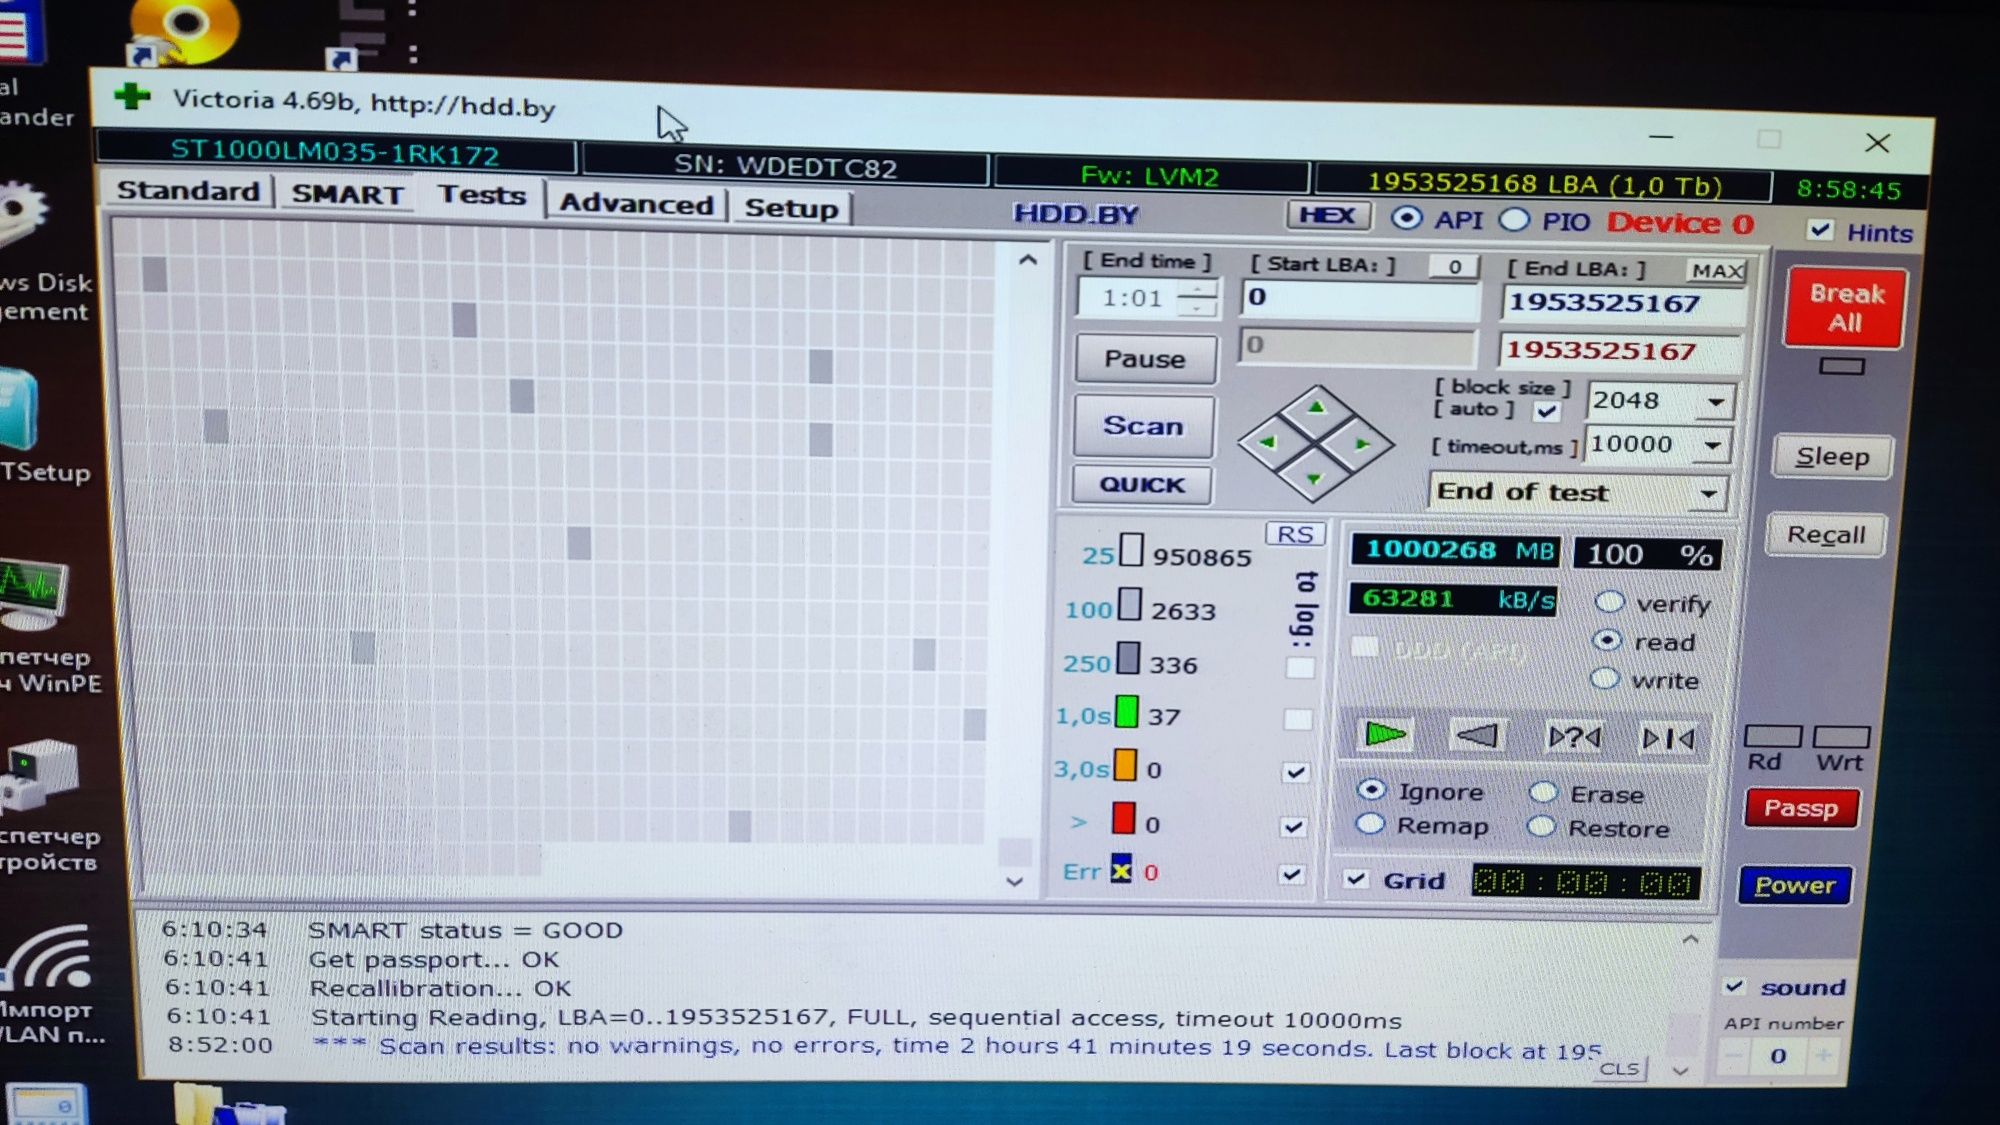Toggle the Grid checkbox

point(1356,879)
